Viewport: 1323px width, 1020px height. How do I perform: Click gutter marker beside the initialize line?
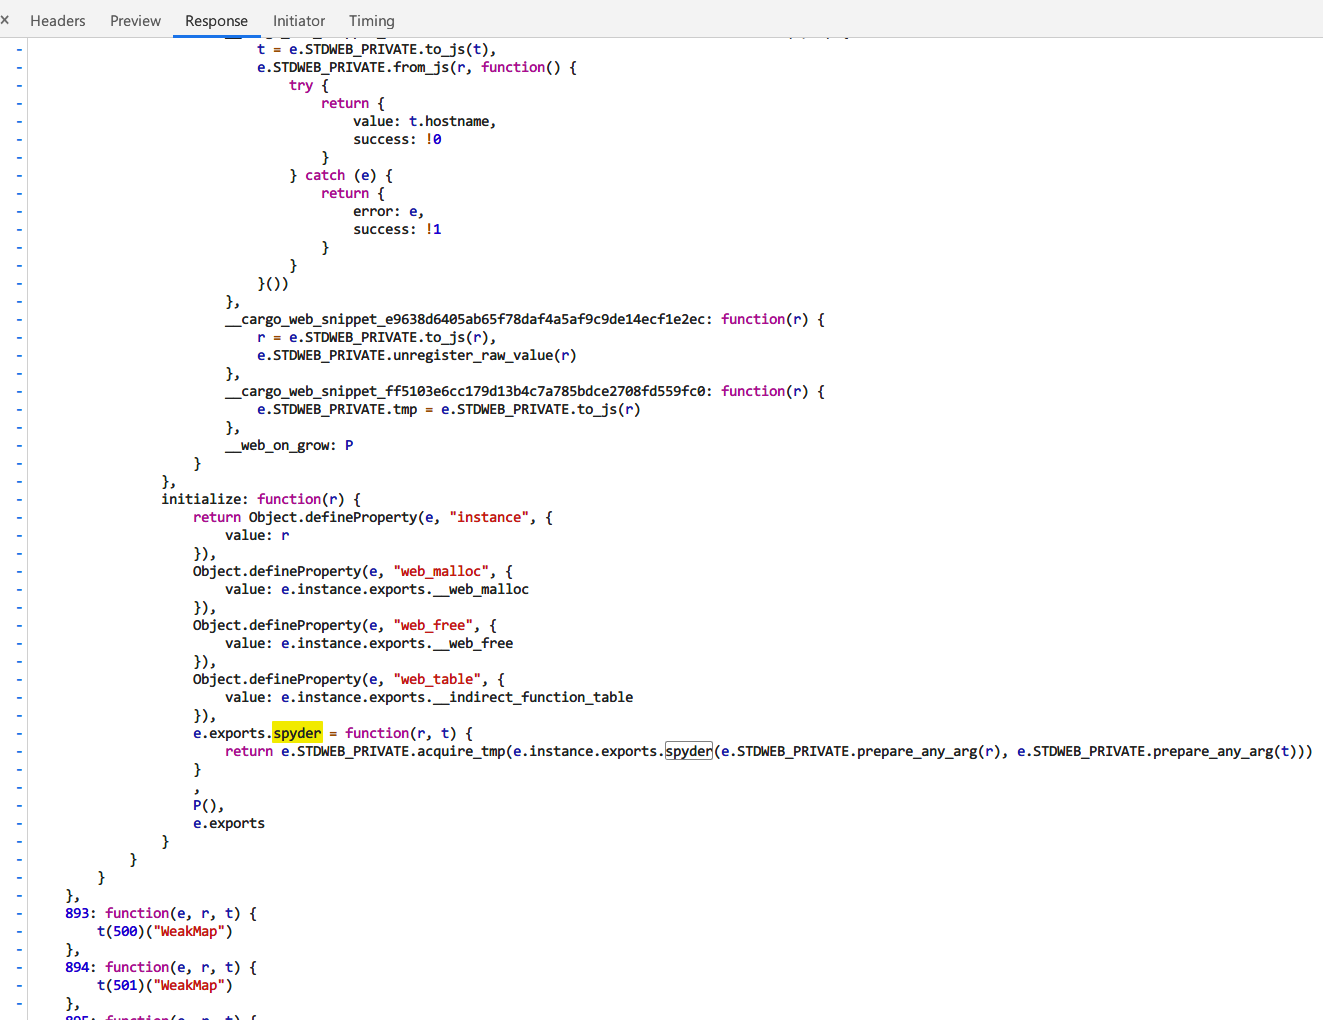(x=19, y=499)
